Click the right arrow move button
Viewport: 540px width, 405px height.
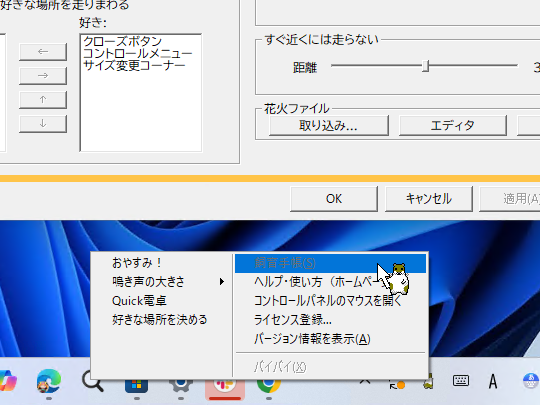[x=43, y=76]
